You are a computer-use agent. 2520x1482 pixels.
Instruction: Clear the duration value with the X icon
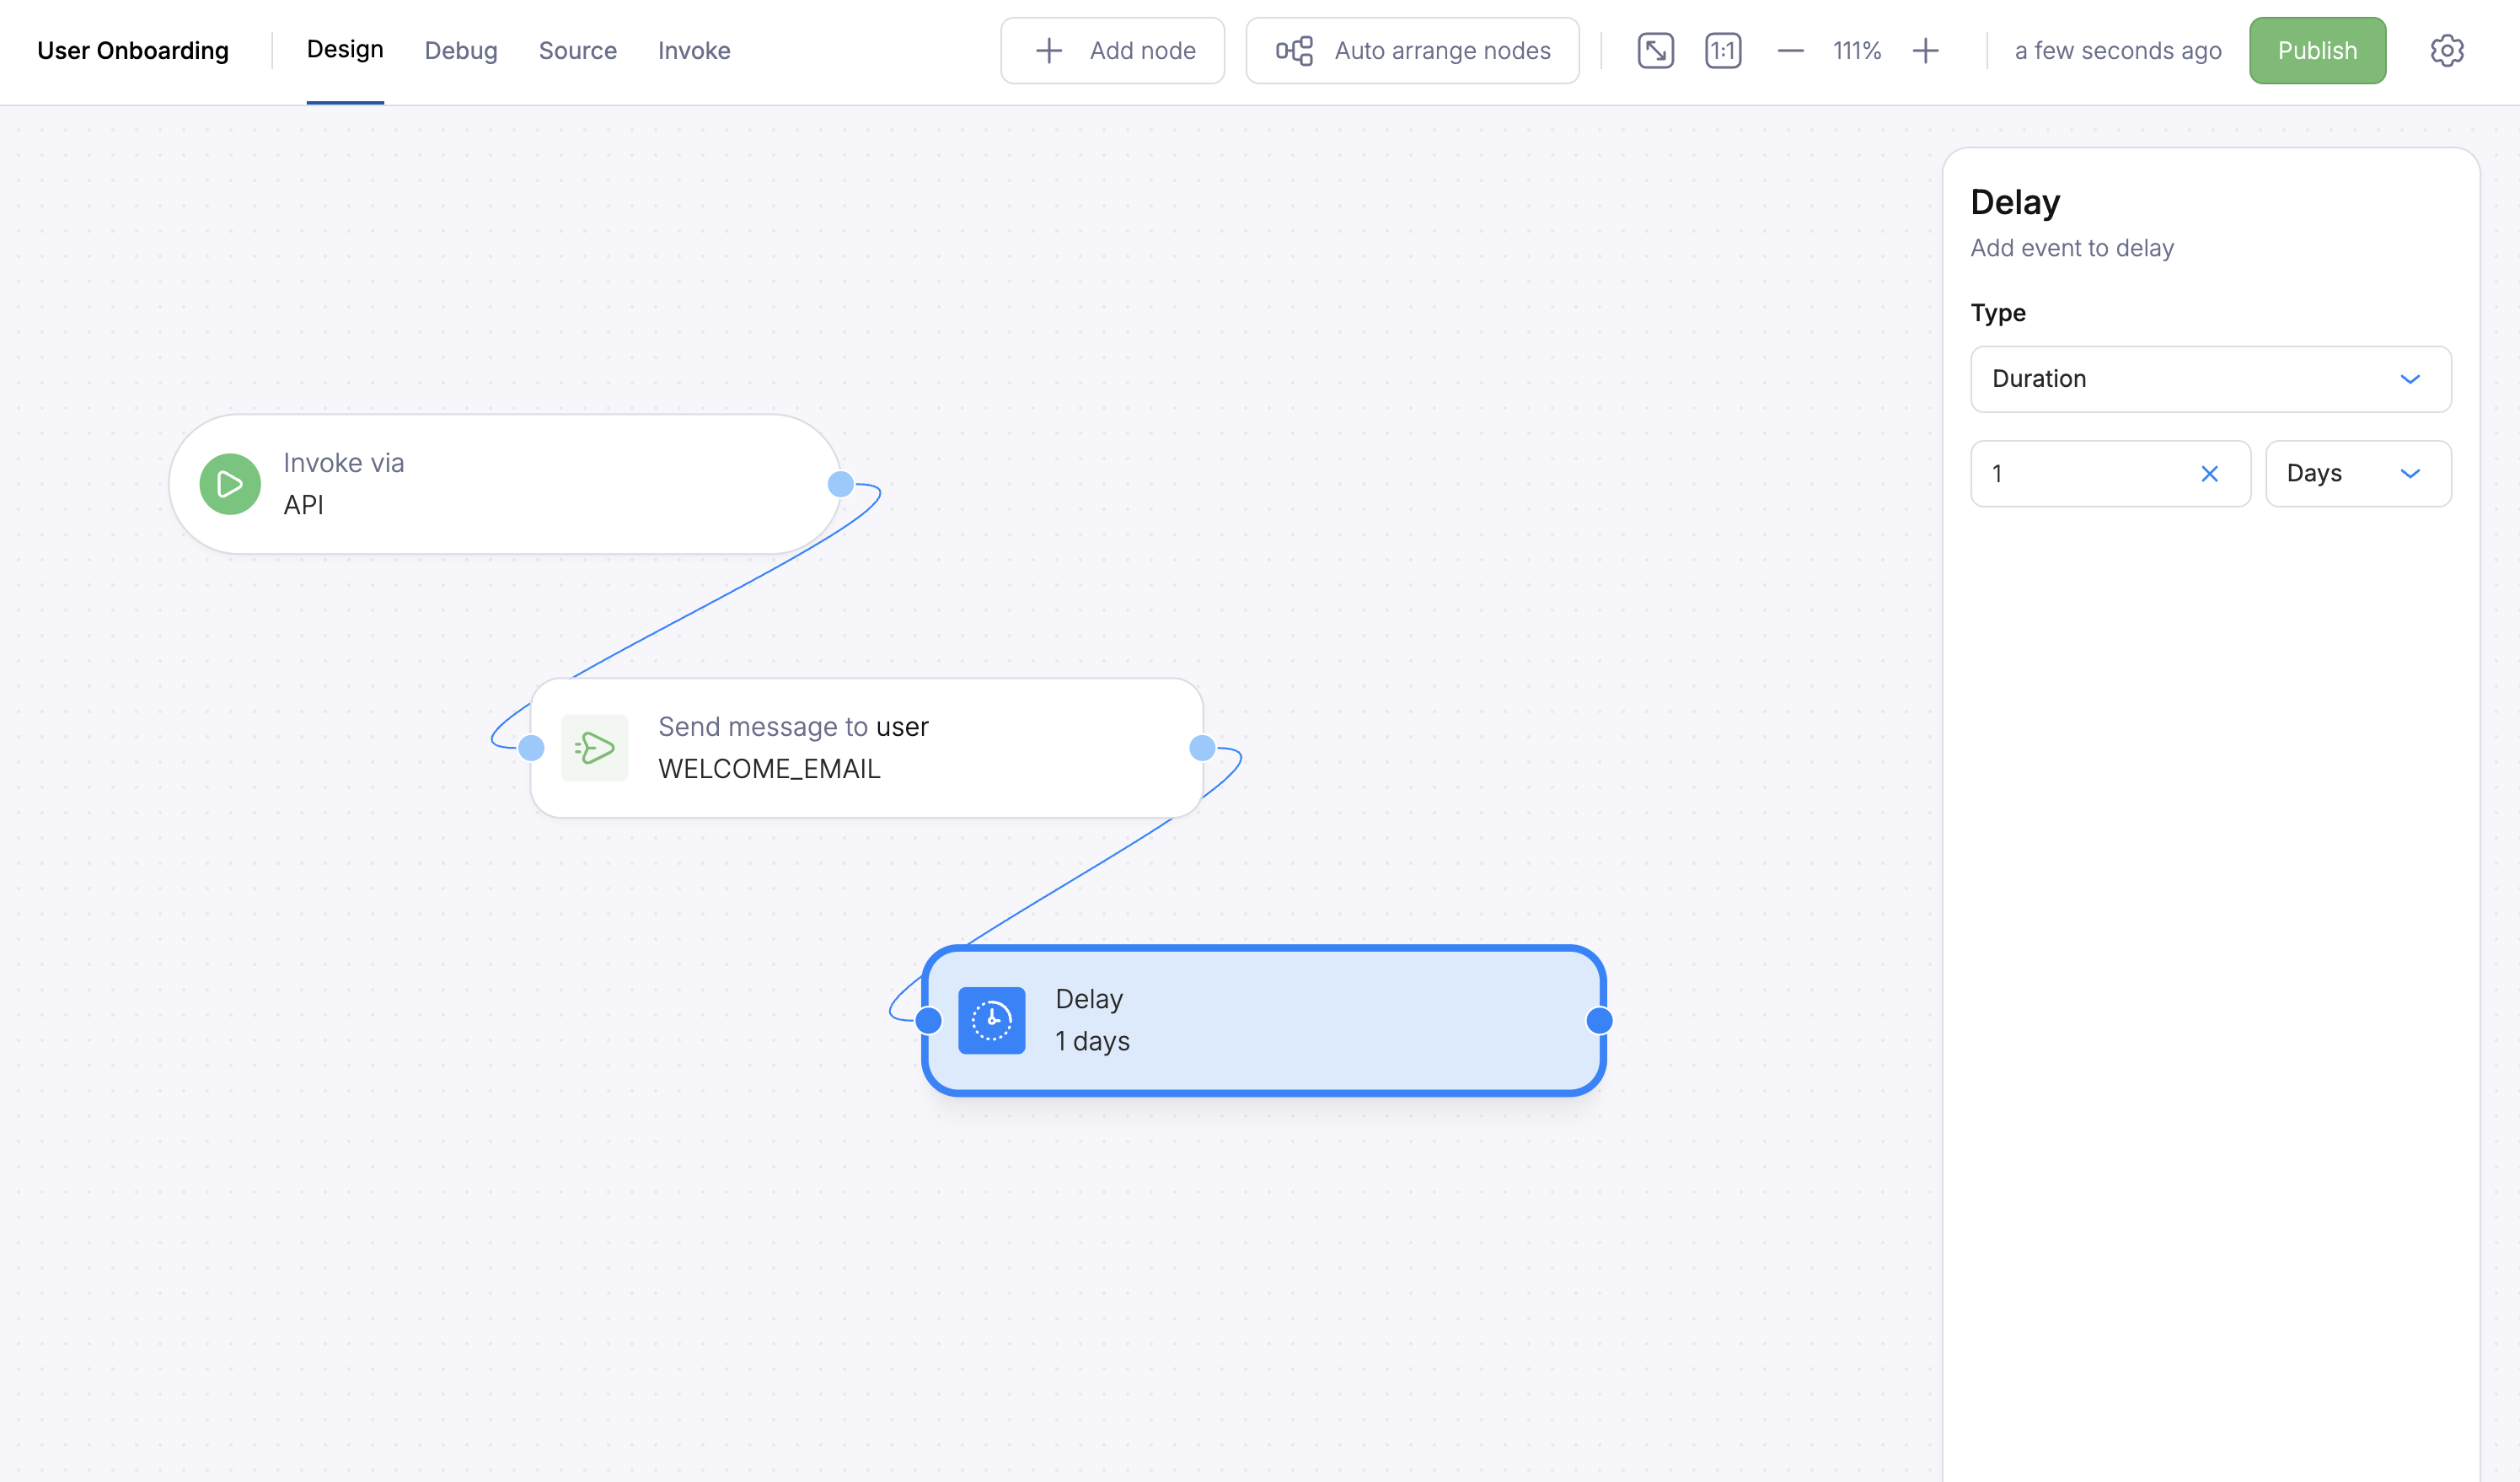[2210, 474]
